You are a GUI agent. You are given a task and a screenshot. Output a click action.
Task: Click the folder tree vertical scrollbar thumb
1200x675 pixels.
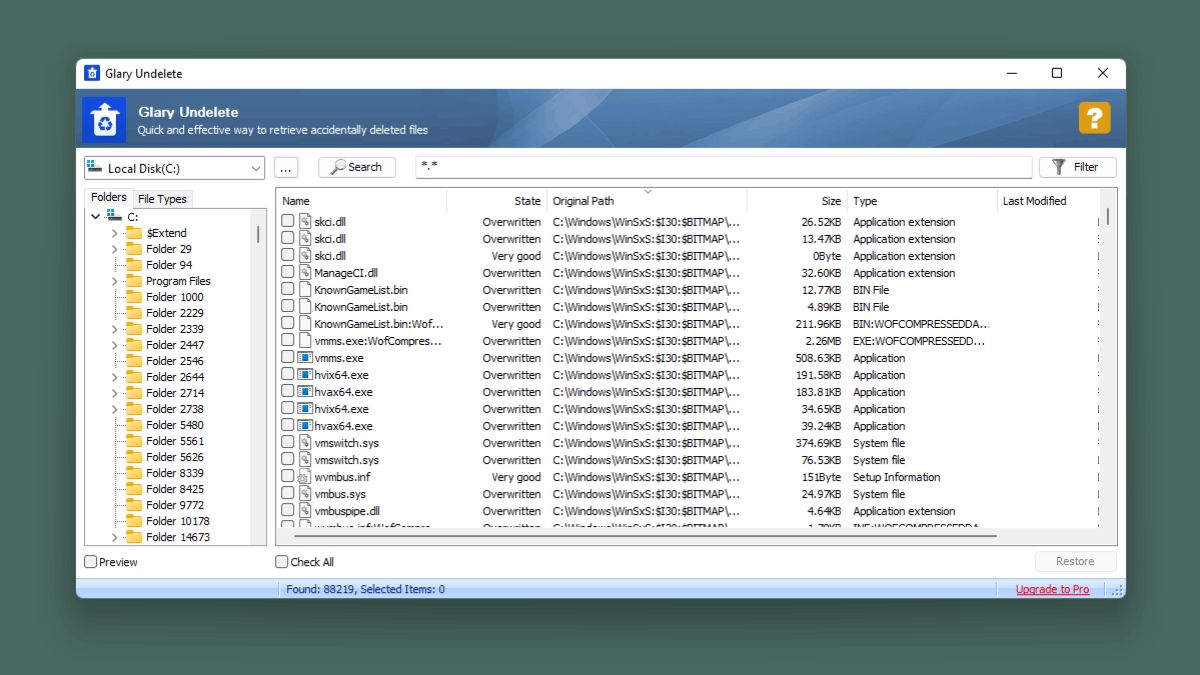[x=259, y=234]
